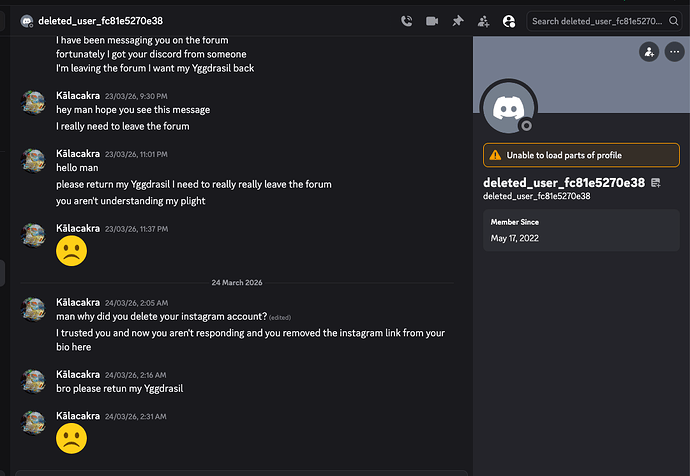
Task: Click add friend button on profile banner
Action: tap(649, 51)
